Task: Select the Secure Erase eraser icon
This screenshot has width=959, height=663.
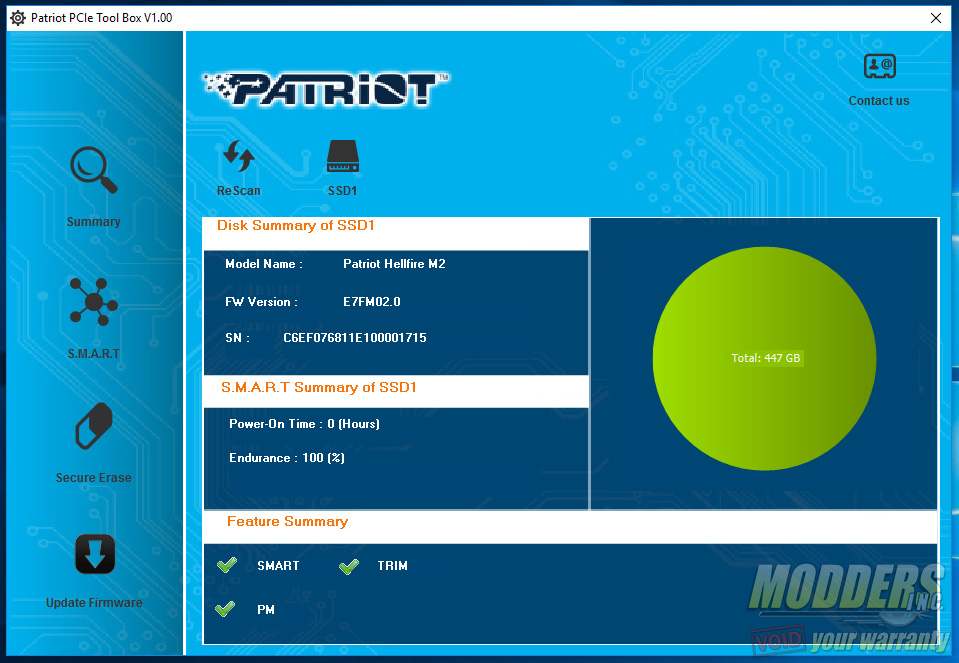Action: tap(94, 426)
